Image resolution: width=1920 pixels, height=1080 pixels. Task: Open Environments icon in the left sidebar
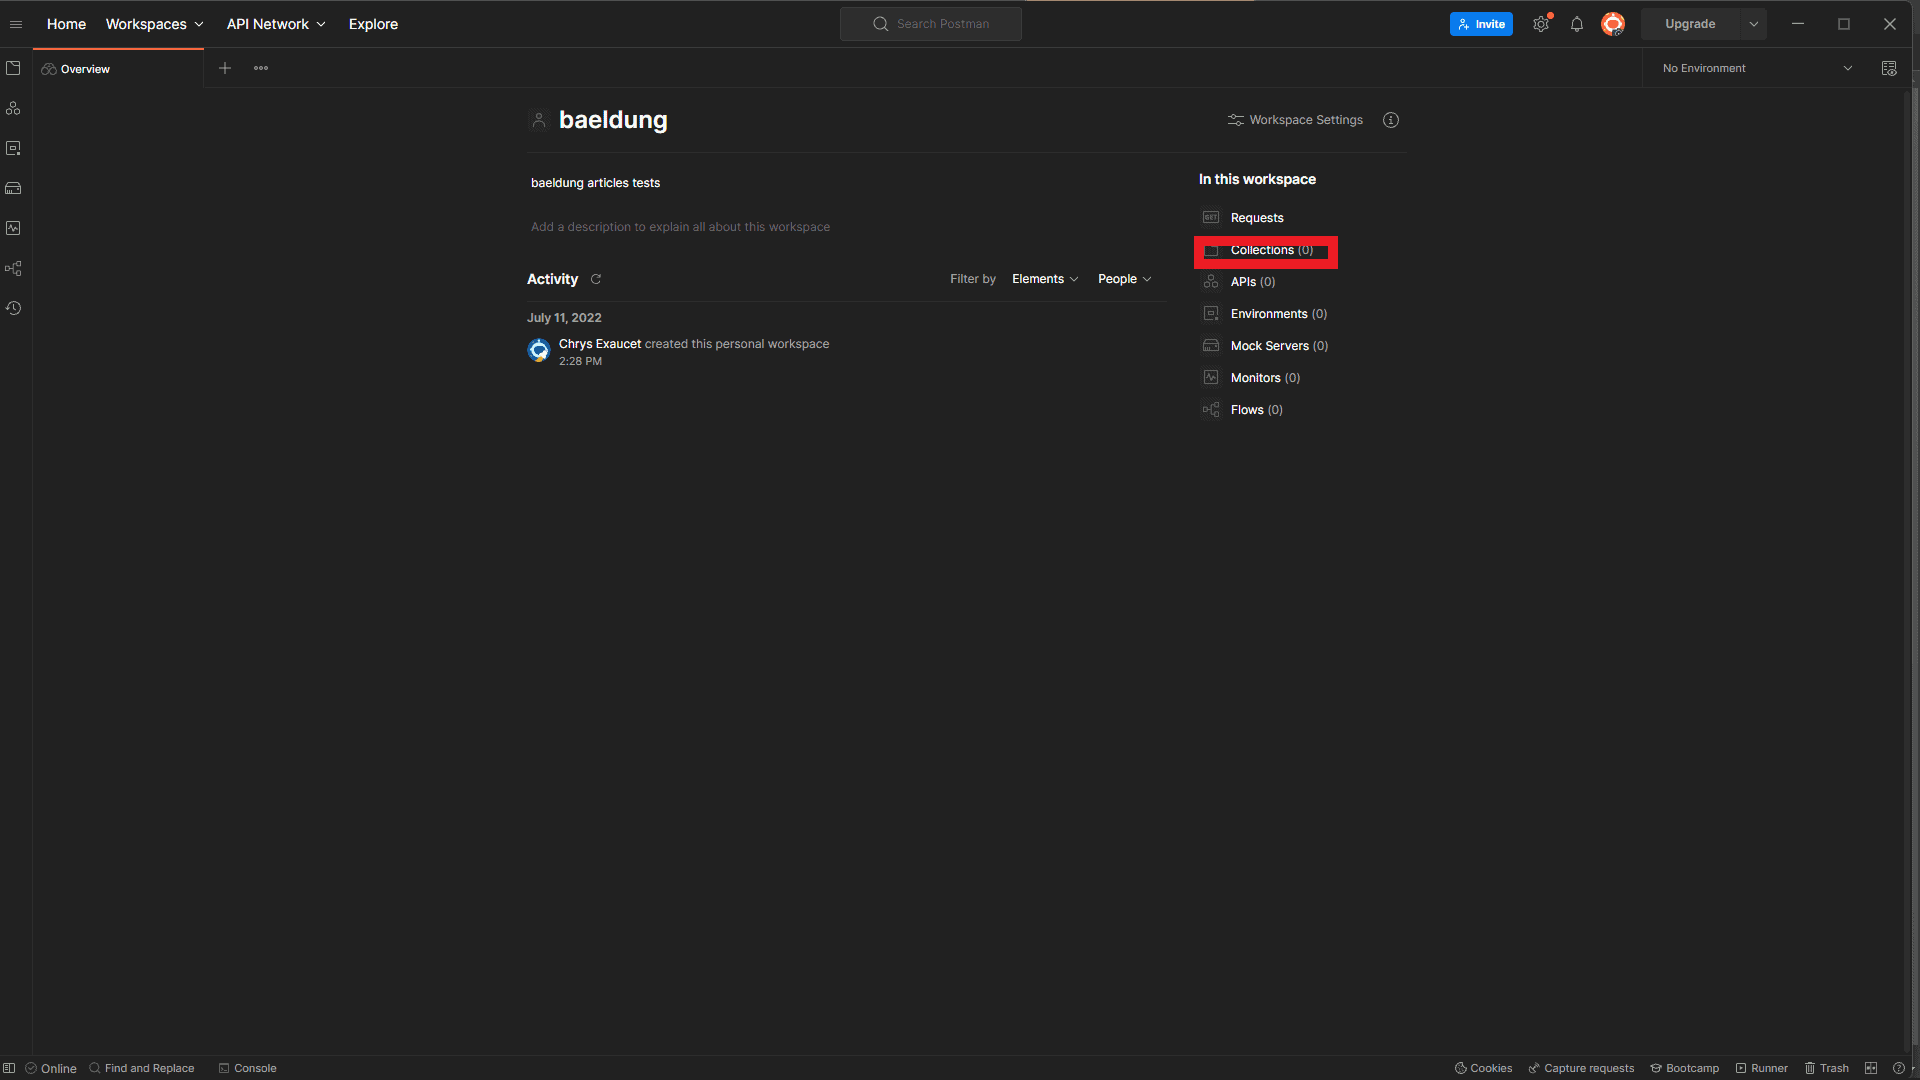coord(13,148)
